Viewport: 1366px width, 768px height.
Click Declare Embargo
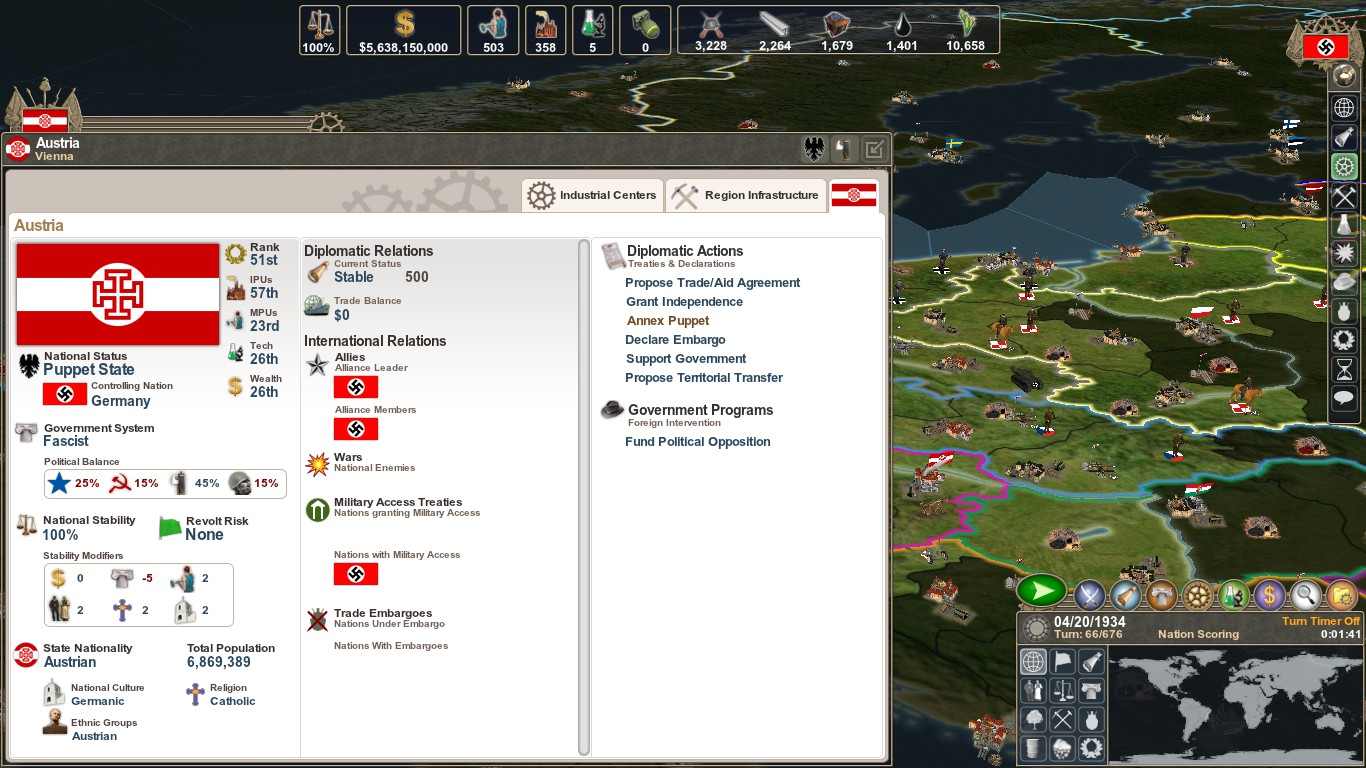pos(675,340)
